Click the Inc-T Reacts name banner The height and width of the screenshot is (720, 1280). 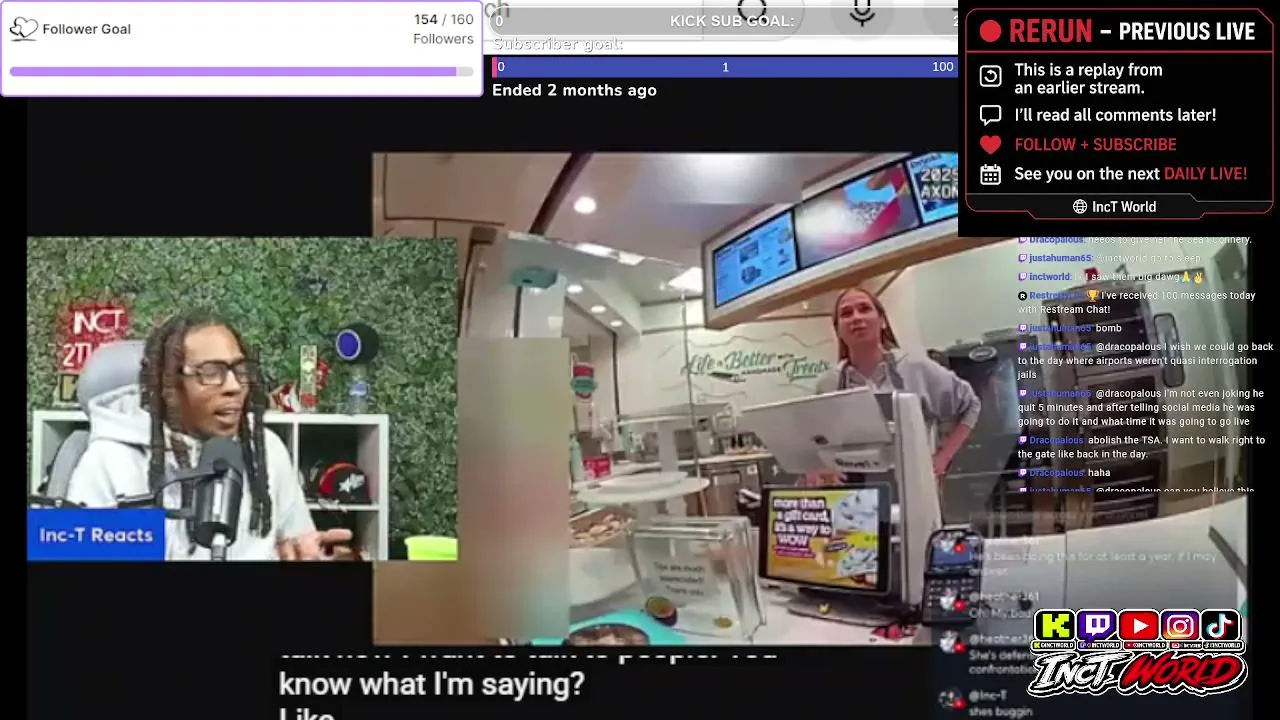(x=96, y=535)
